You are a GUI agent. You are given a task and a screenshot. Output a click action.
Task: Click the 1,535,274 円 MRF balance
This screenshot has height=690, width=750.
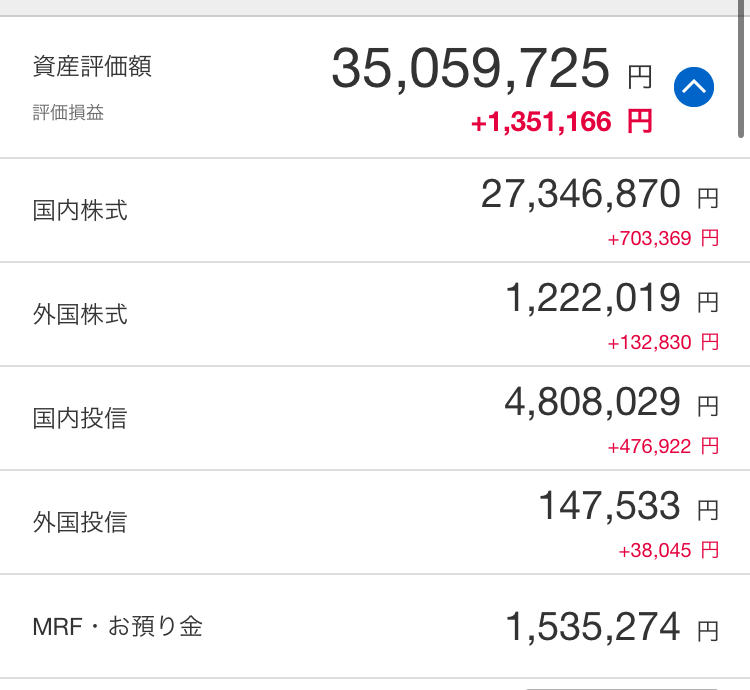[x=612, y=627]
